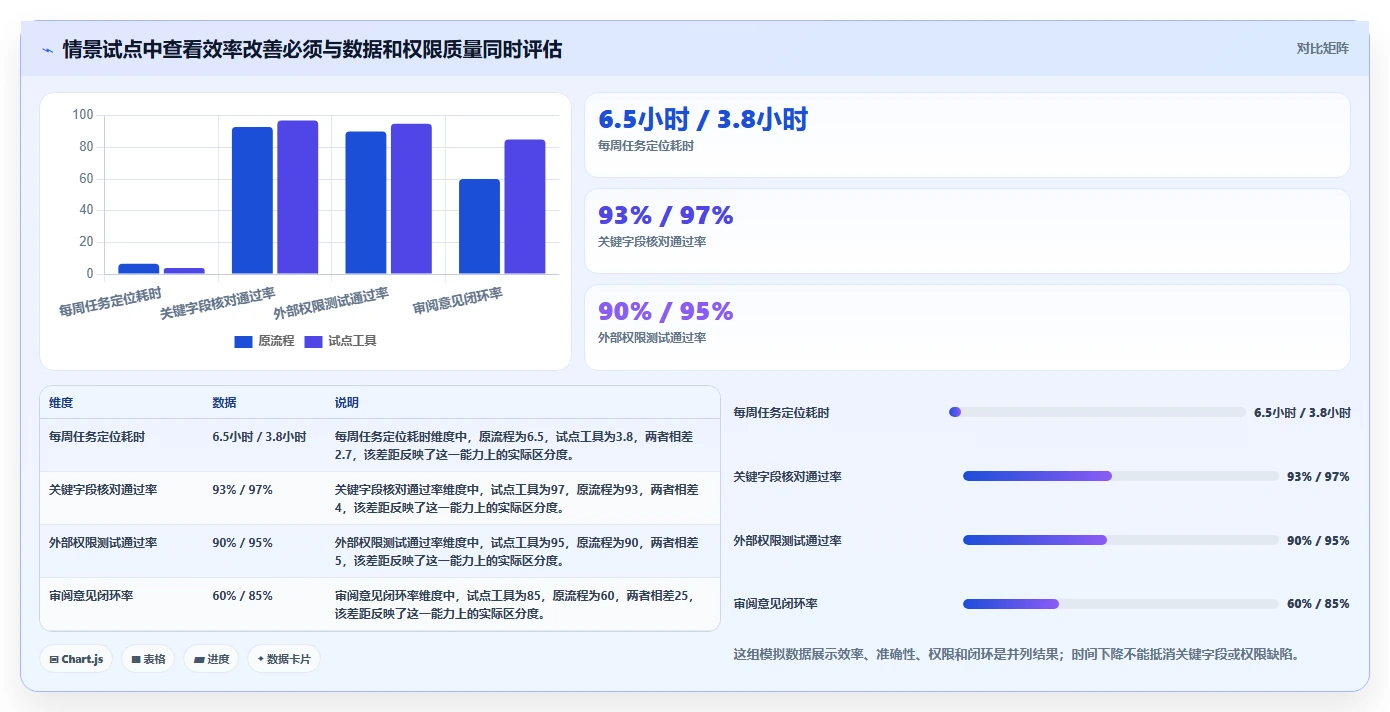The image size is (1390, 712).
Task: Click table value 60% / 85%
Action: [x=242, y=596]
